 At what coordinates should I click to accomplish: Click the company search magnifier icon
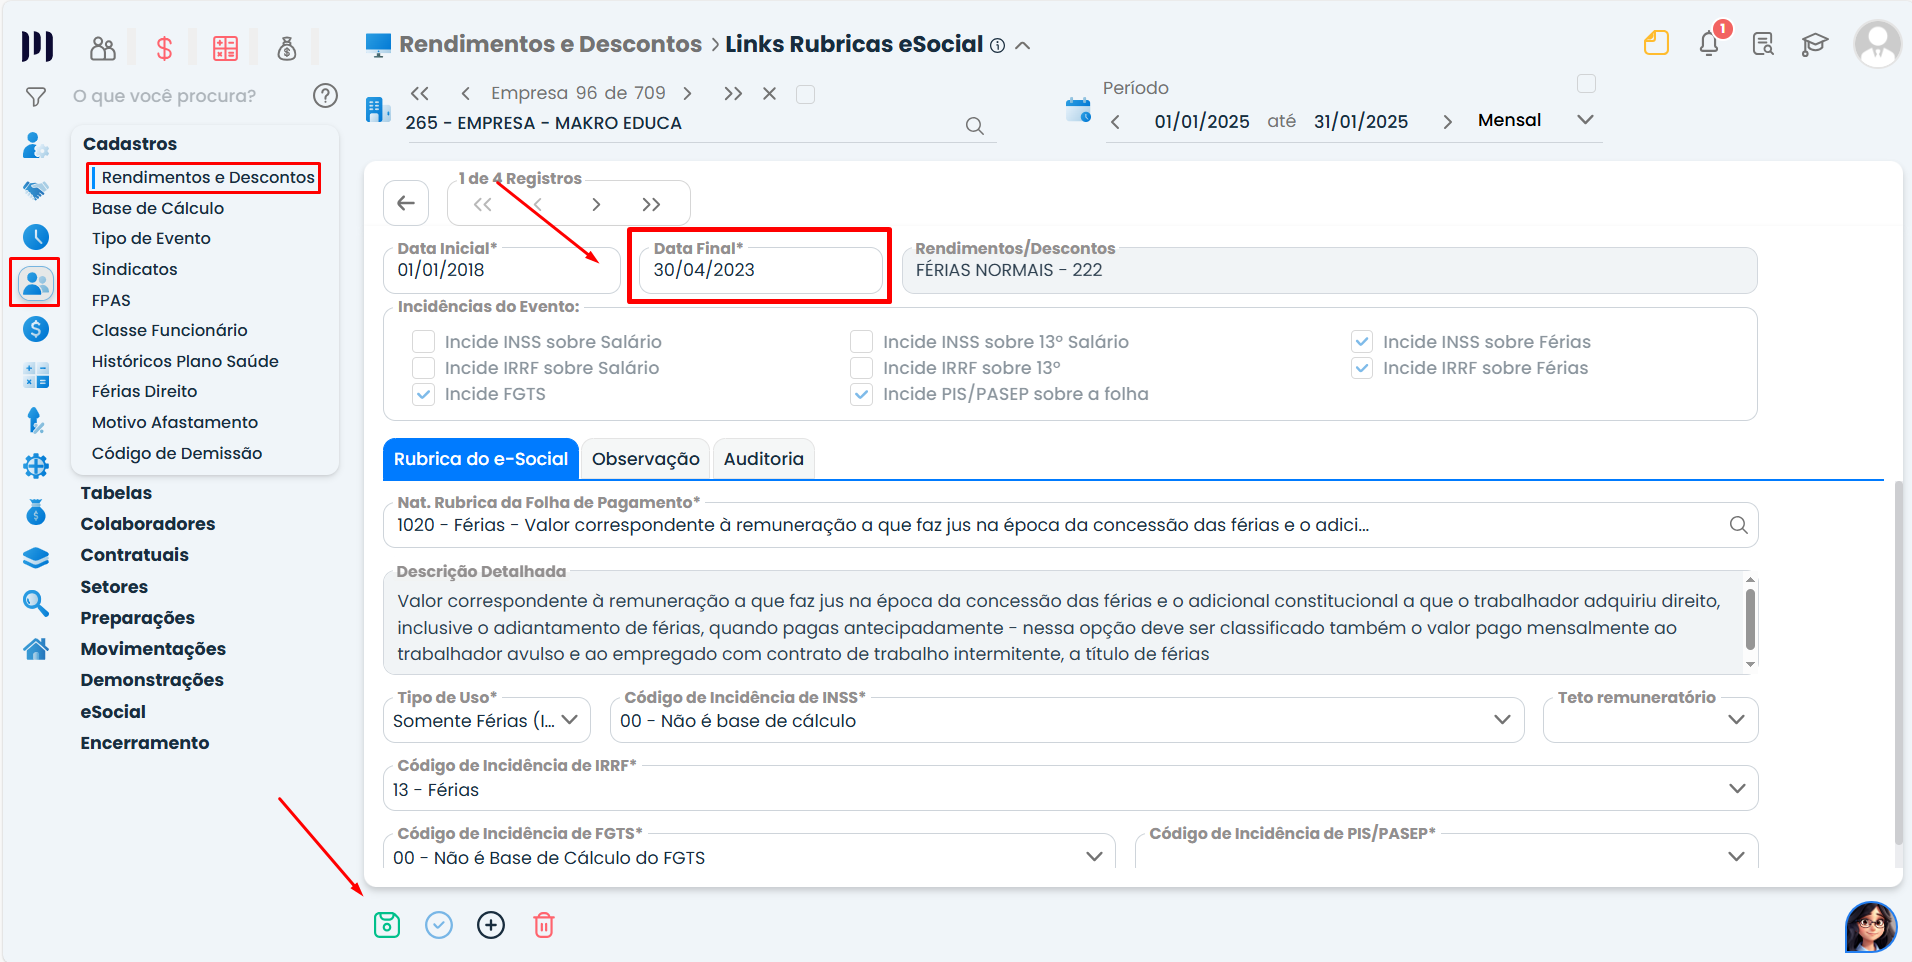(975, 126)
